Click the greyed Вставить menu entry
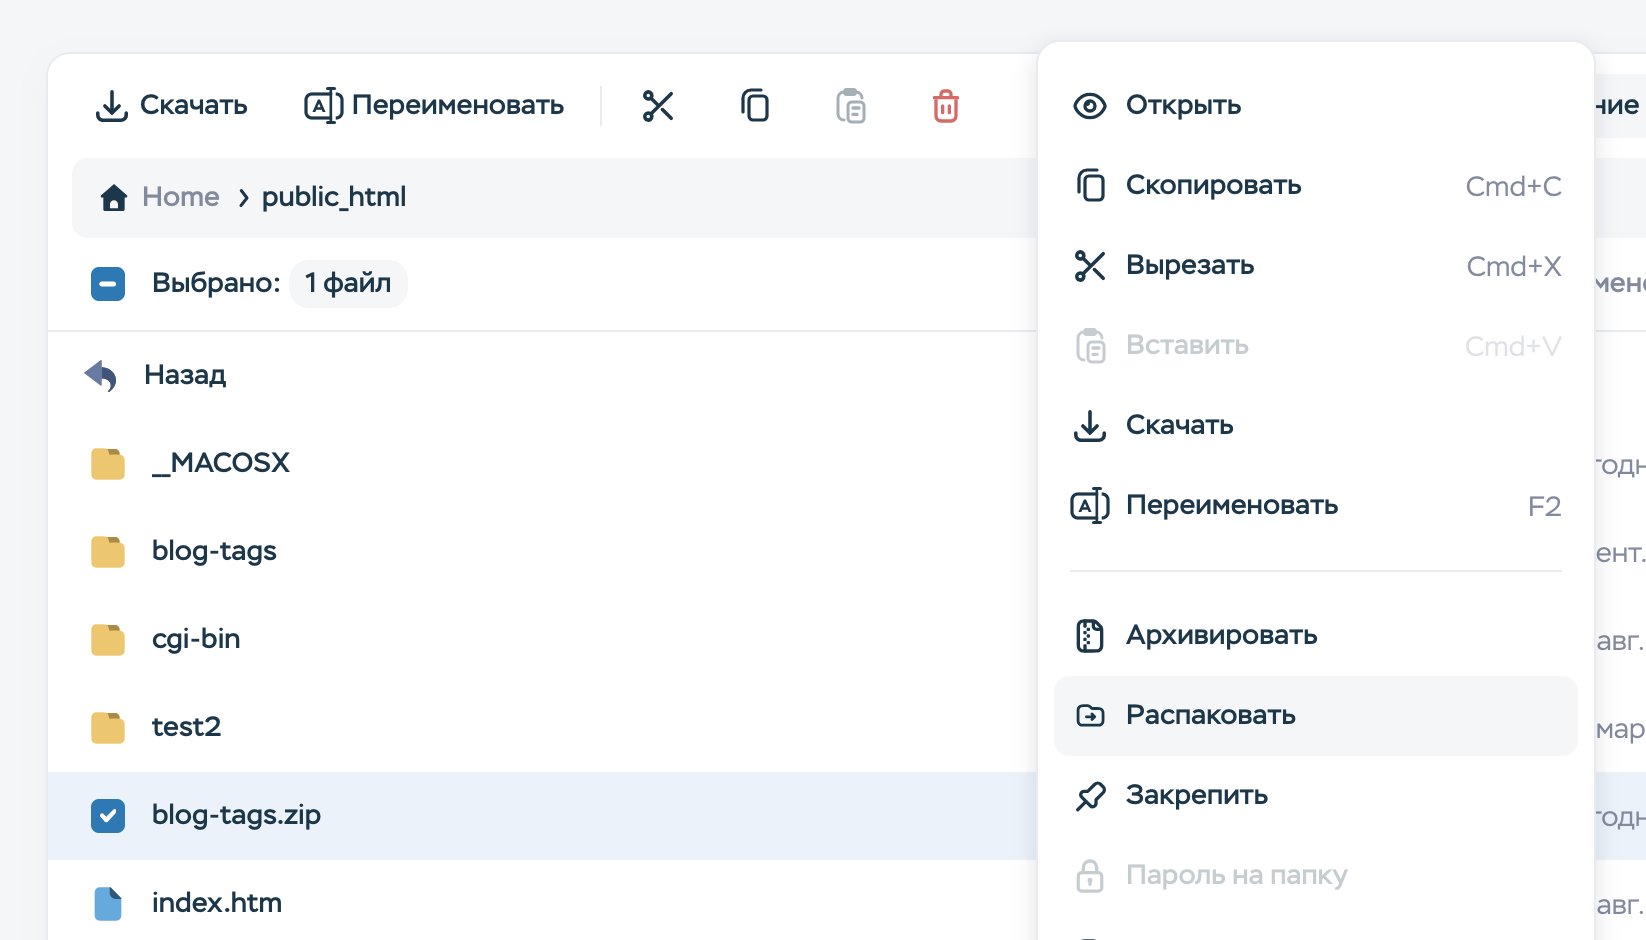The image size is (1646, 940). tap(1316, 346)
